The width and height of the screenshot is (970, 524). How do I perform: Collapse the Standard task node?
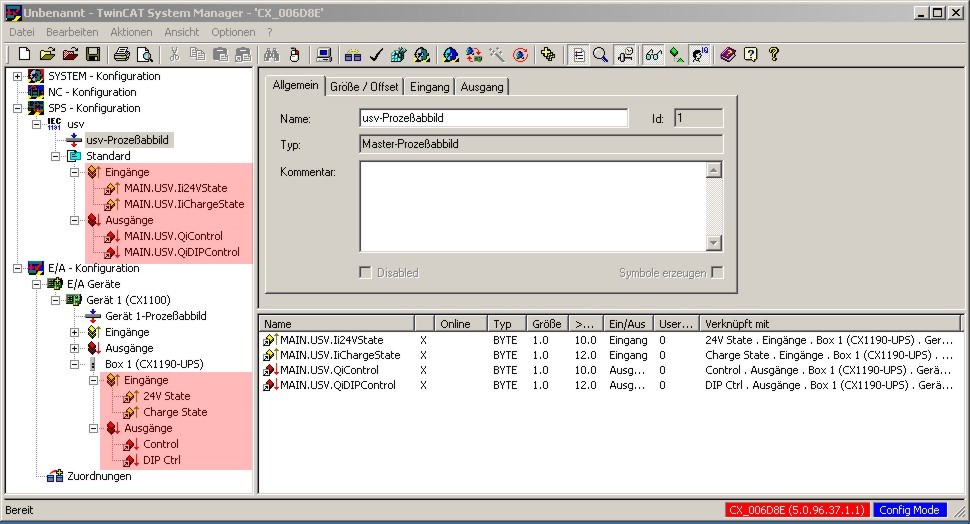[56, 156]
